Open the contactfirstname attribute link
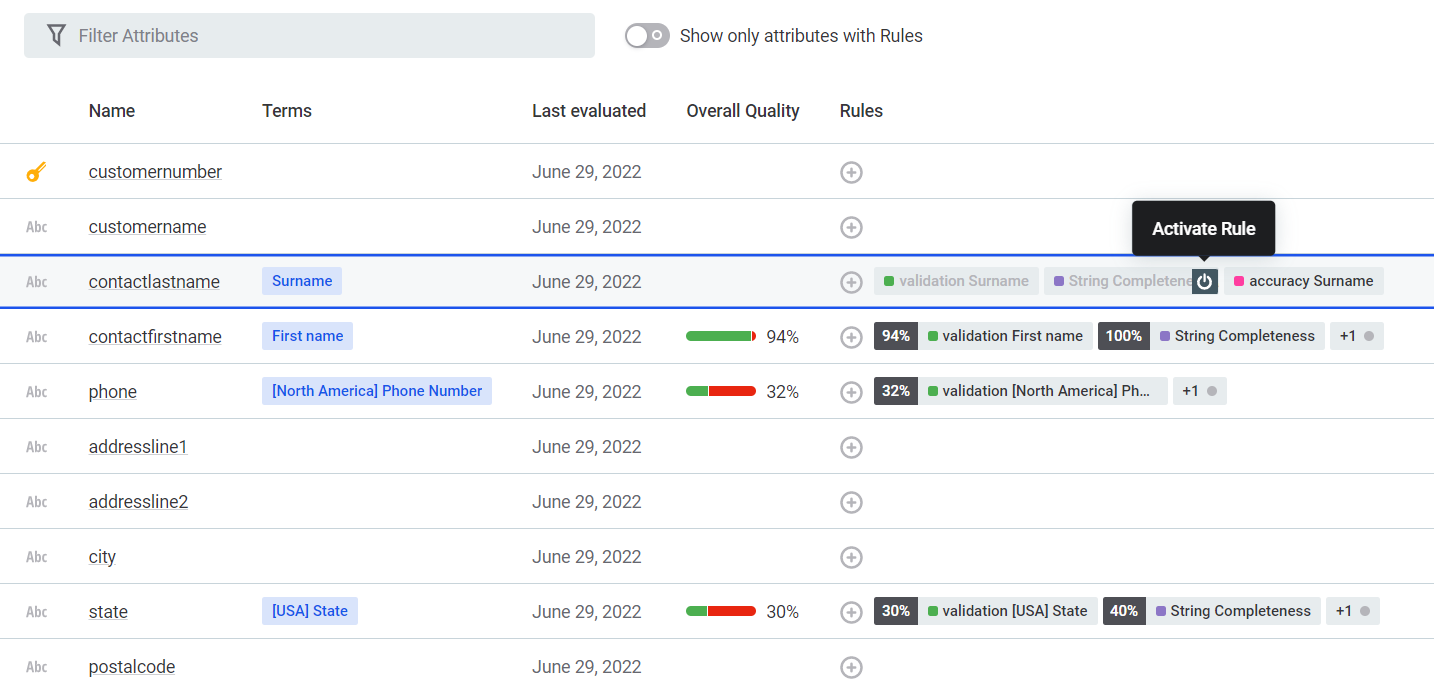The image size is (1434, 685). [155, 337]
